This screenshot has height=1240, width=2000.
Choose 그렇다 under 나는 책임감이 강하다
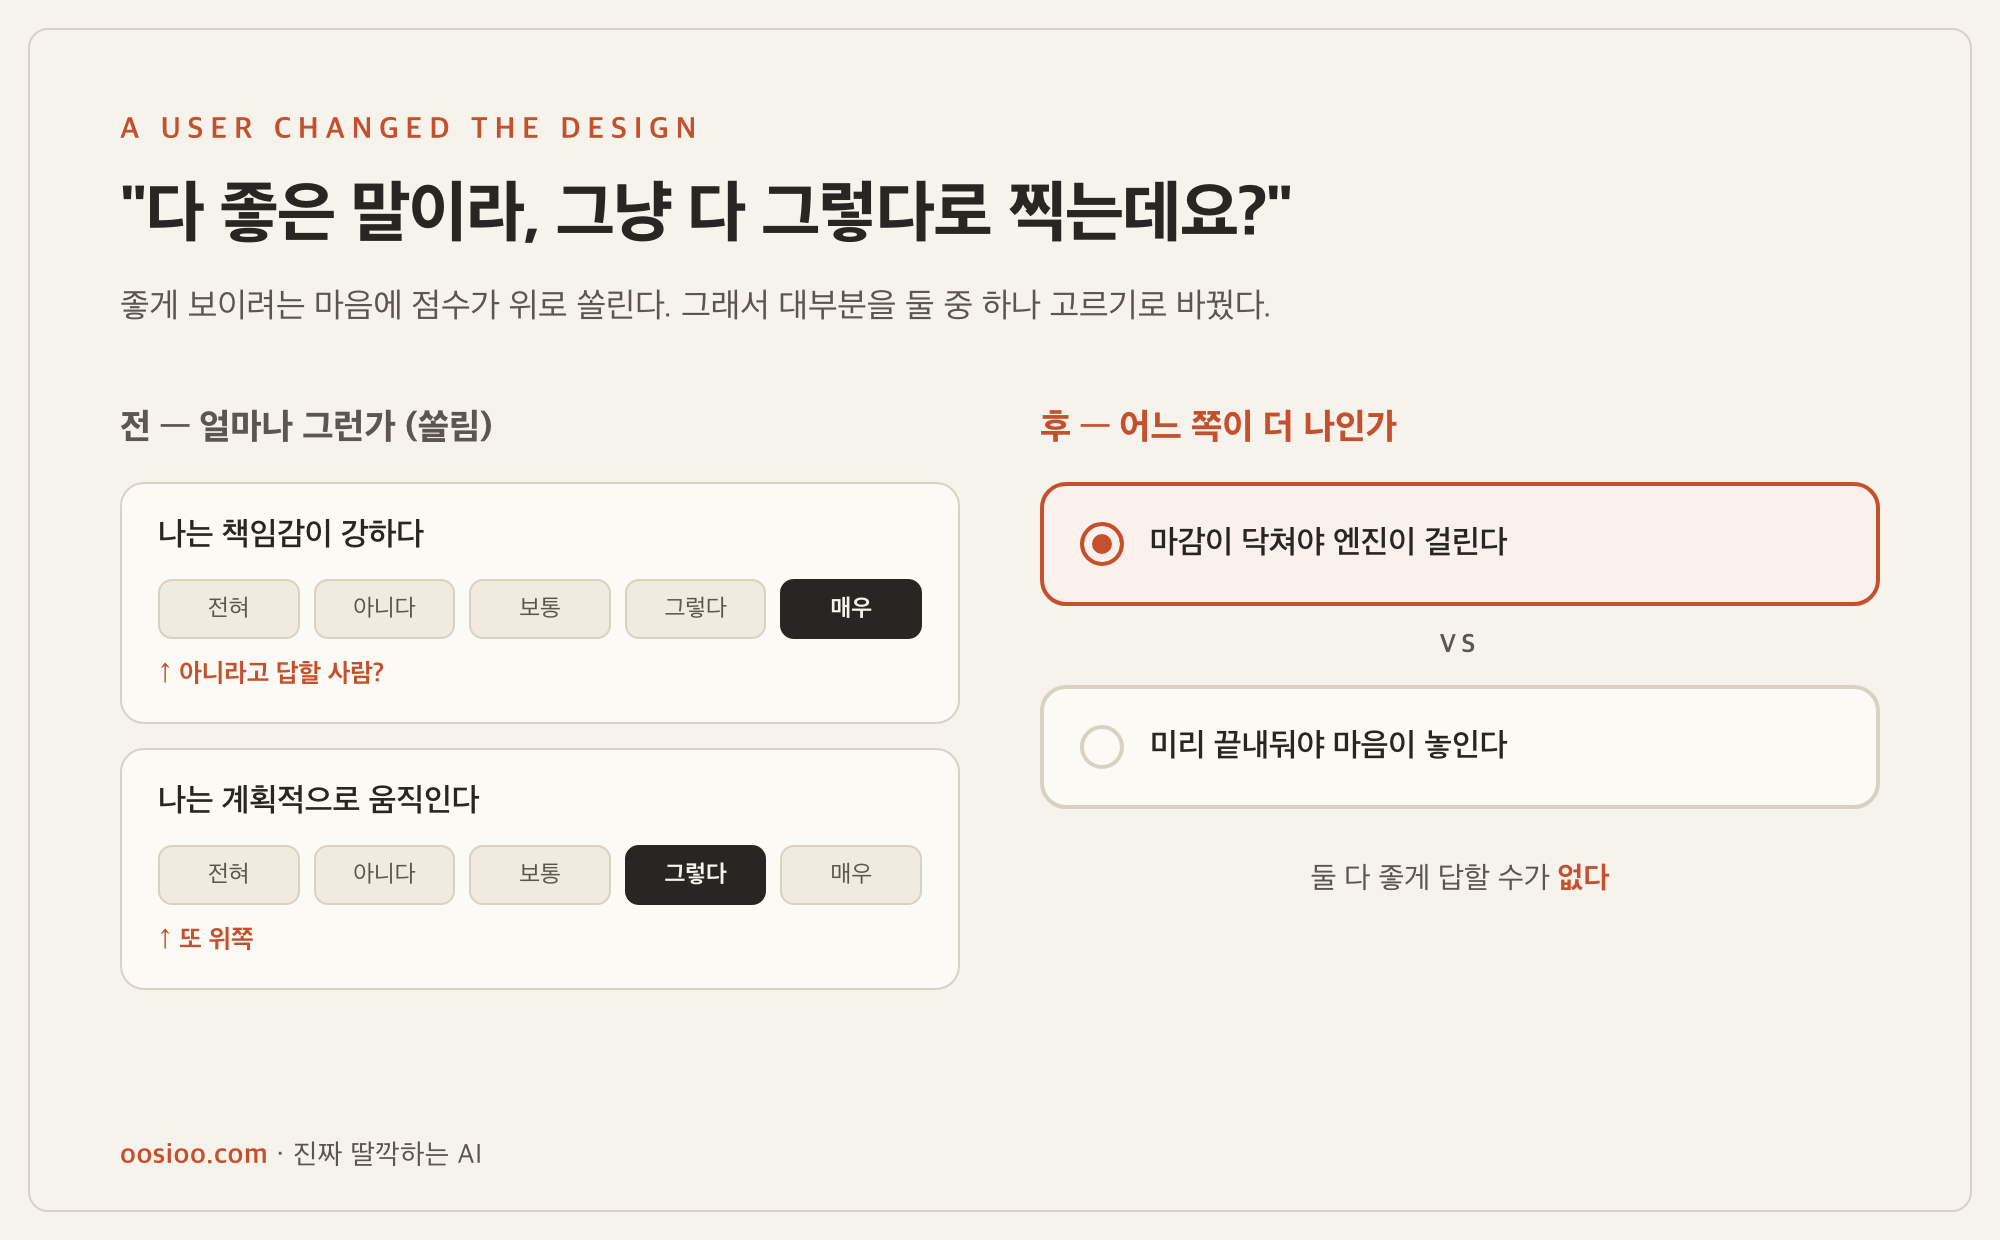point(695,609)
